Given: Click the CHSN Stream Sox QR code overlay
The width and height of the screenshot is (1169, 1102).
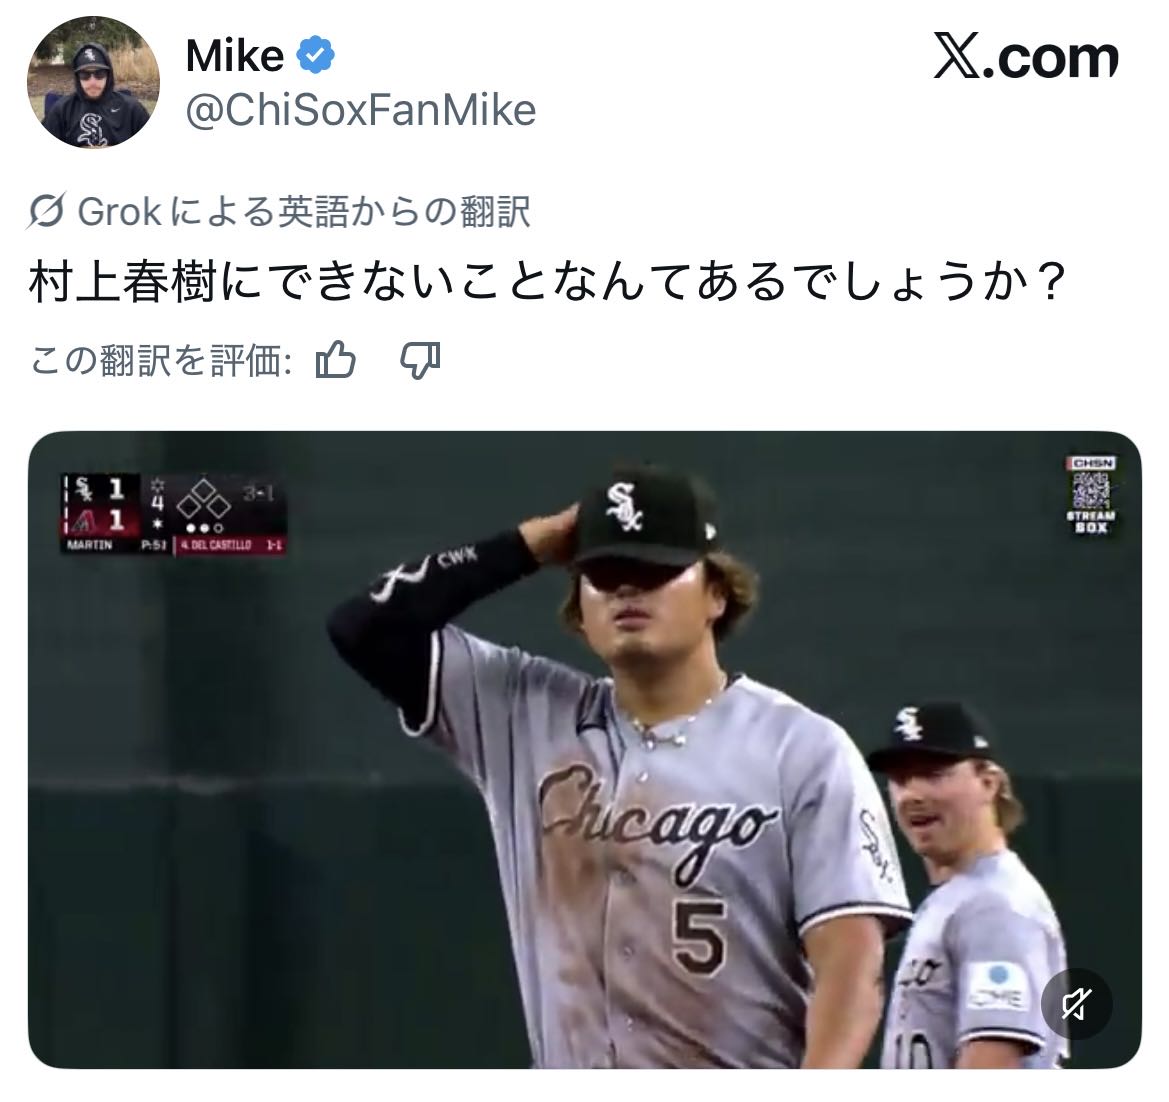Looking at the screenshot, I should [x=1091, y=494].
